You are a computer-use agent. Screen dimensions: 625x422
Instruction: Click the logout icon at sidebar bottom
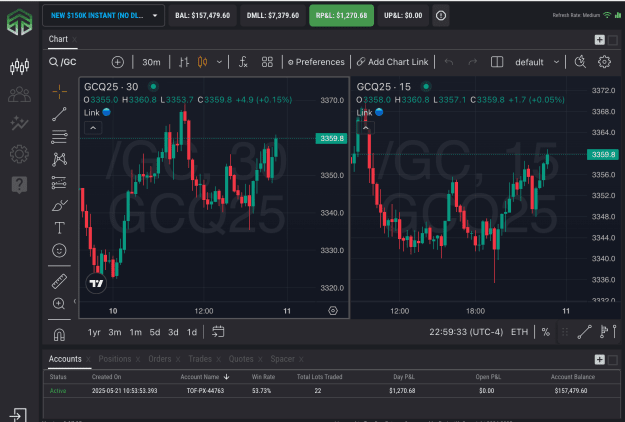pos(18,415)
